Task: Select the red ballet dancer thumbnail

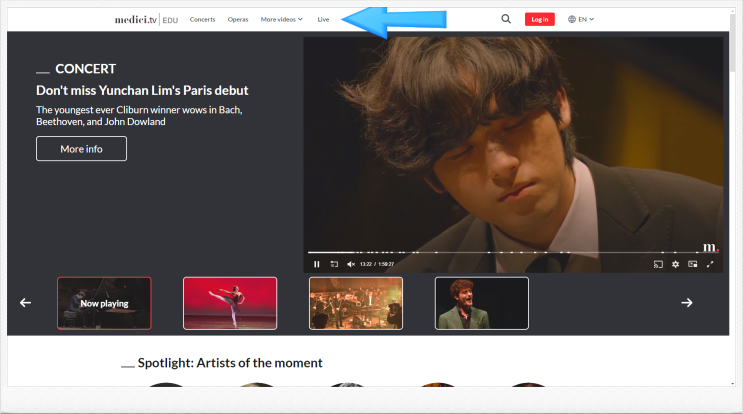Action: [230, 303]
